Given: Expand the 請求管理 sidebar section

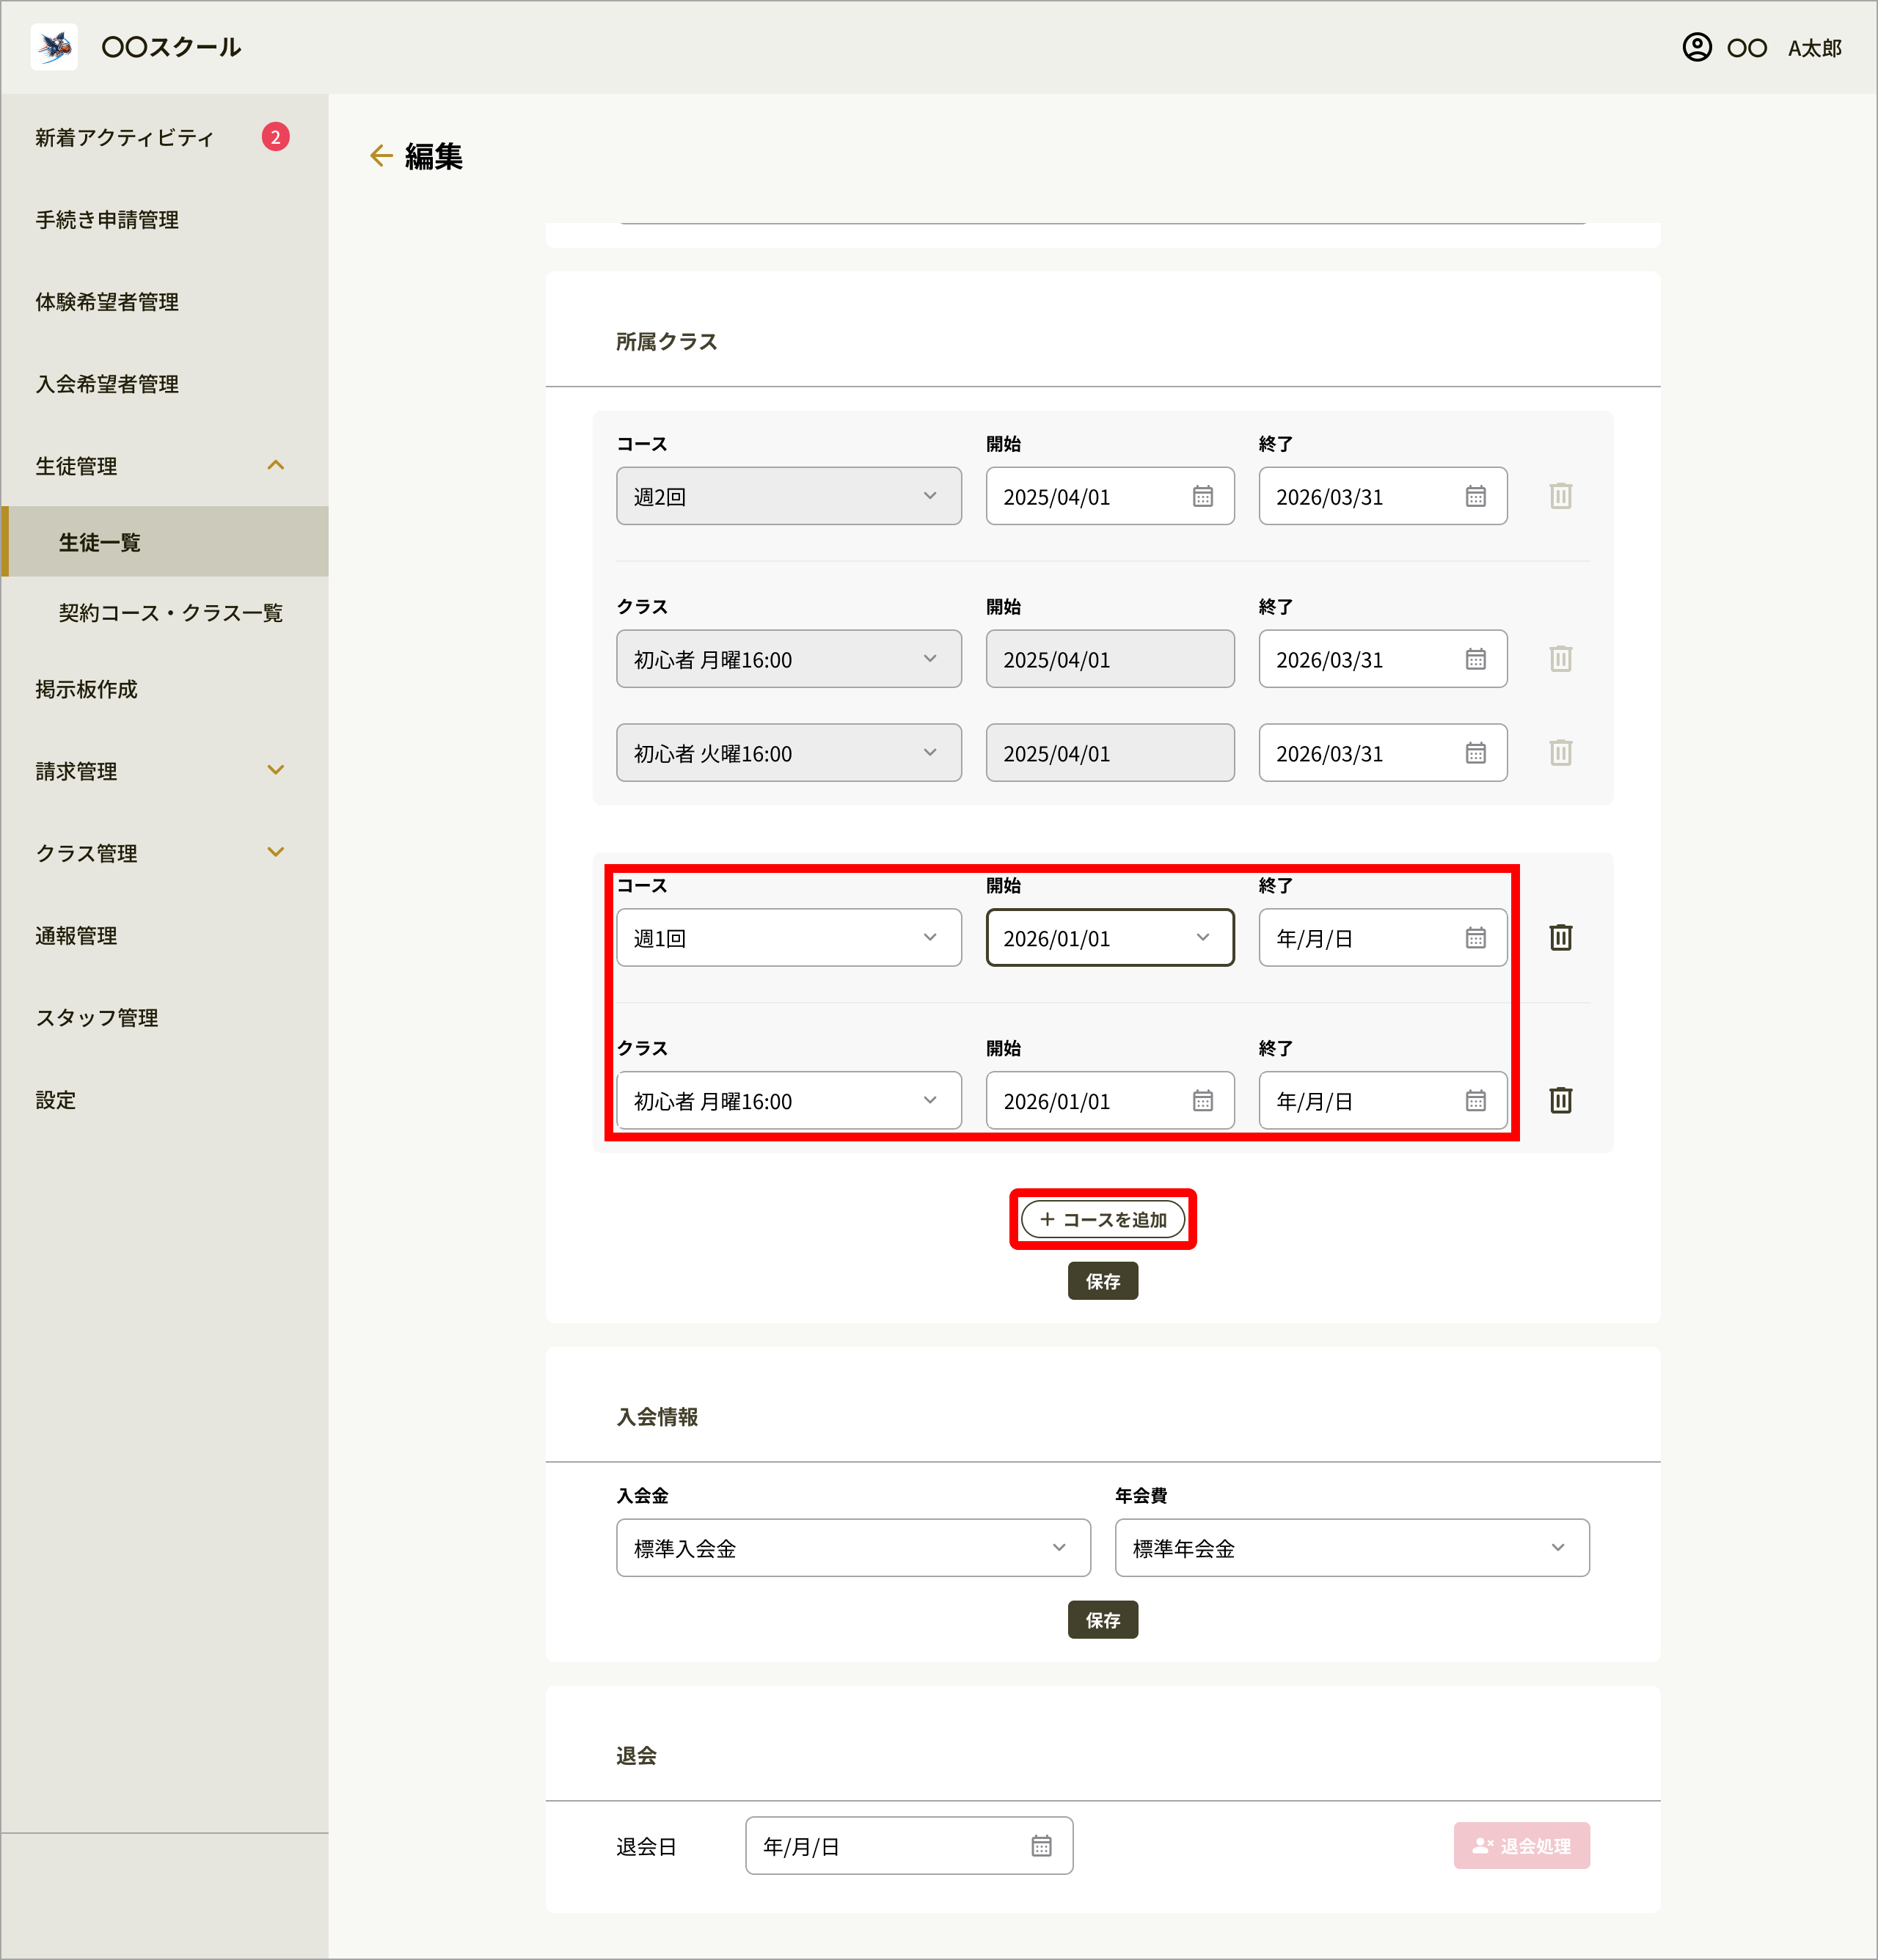Looking at the screenshot, I should (x=276, y=771).
